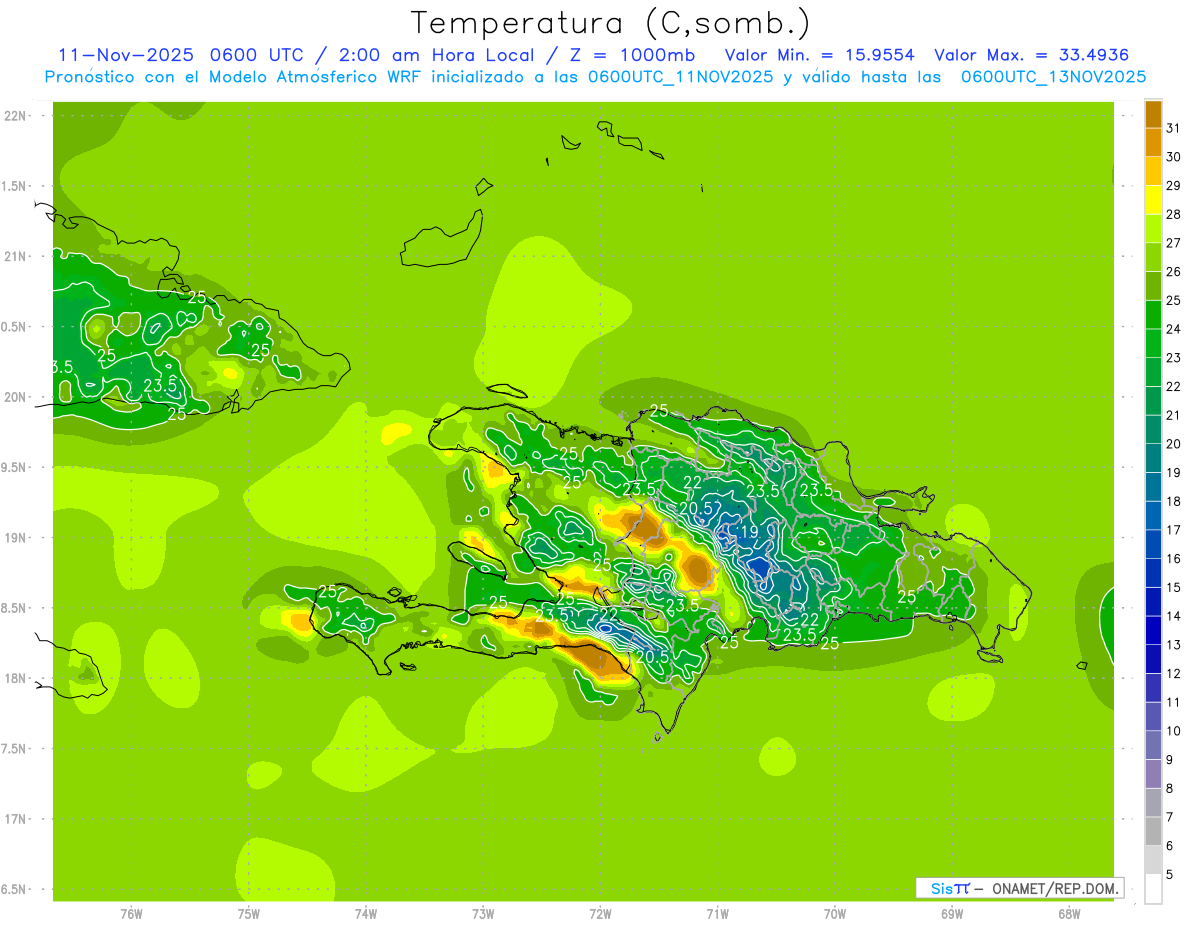
Task: Click latitude axis label "20N"
Action: point(15,398)
